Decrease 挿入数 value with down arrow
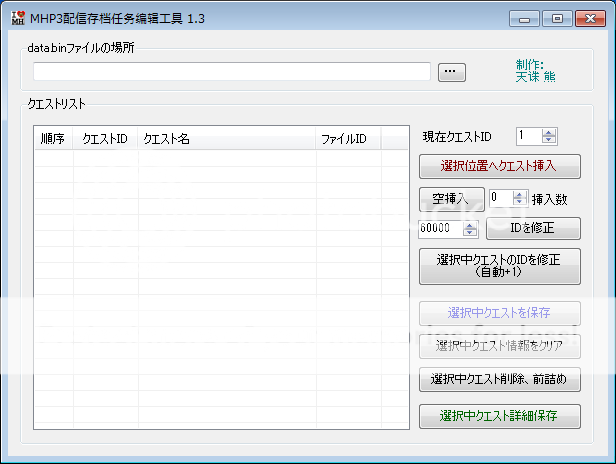The image size is (616, 464). point(519,202)
